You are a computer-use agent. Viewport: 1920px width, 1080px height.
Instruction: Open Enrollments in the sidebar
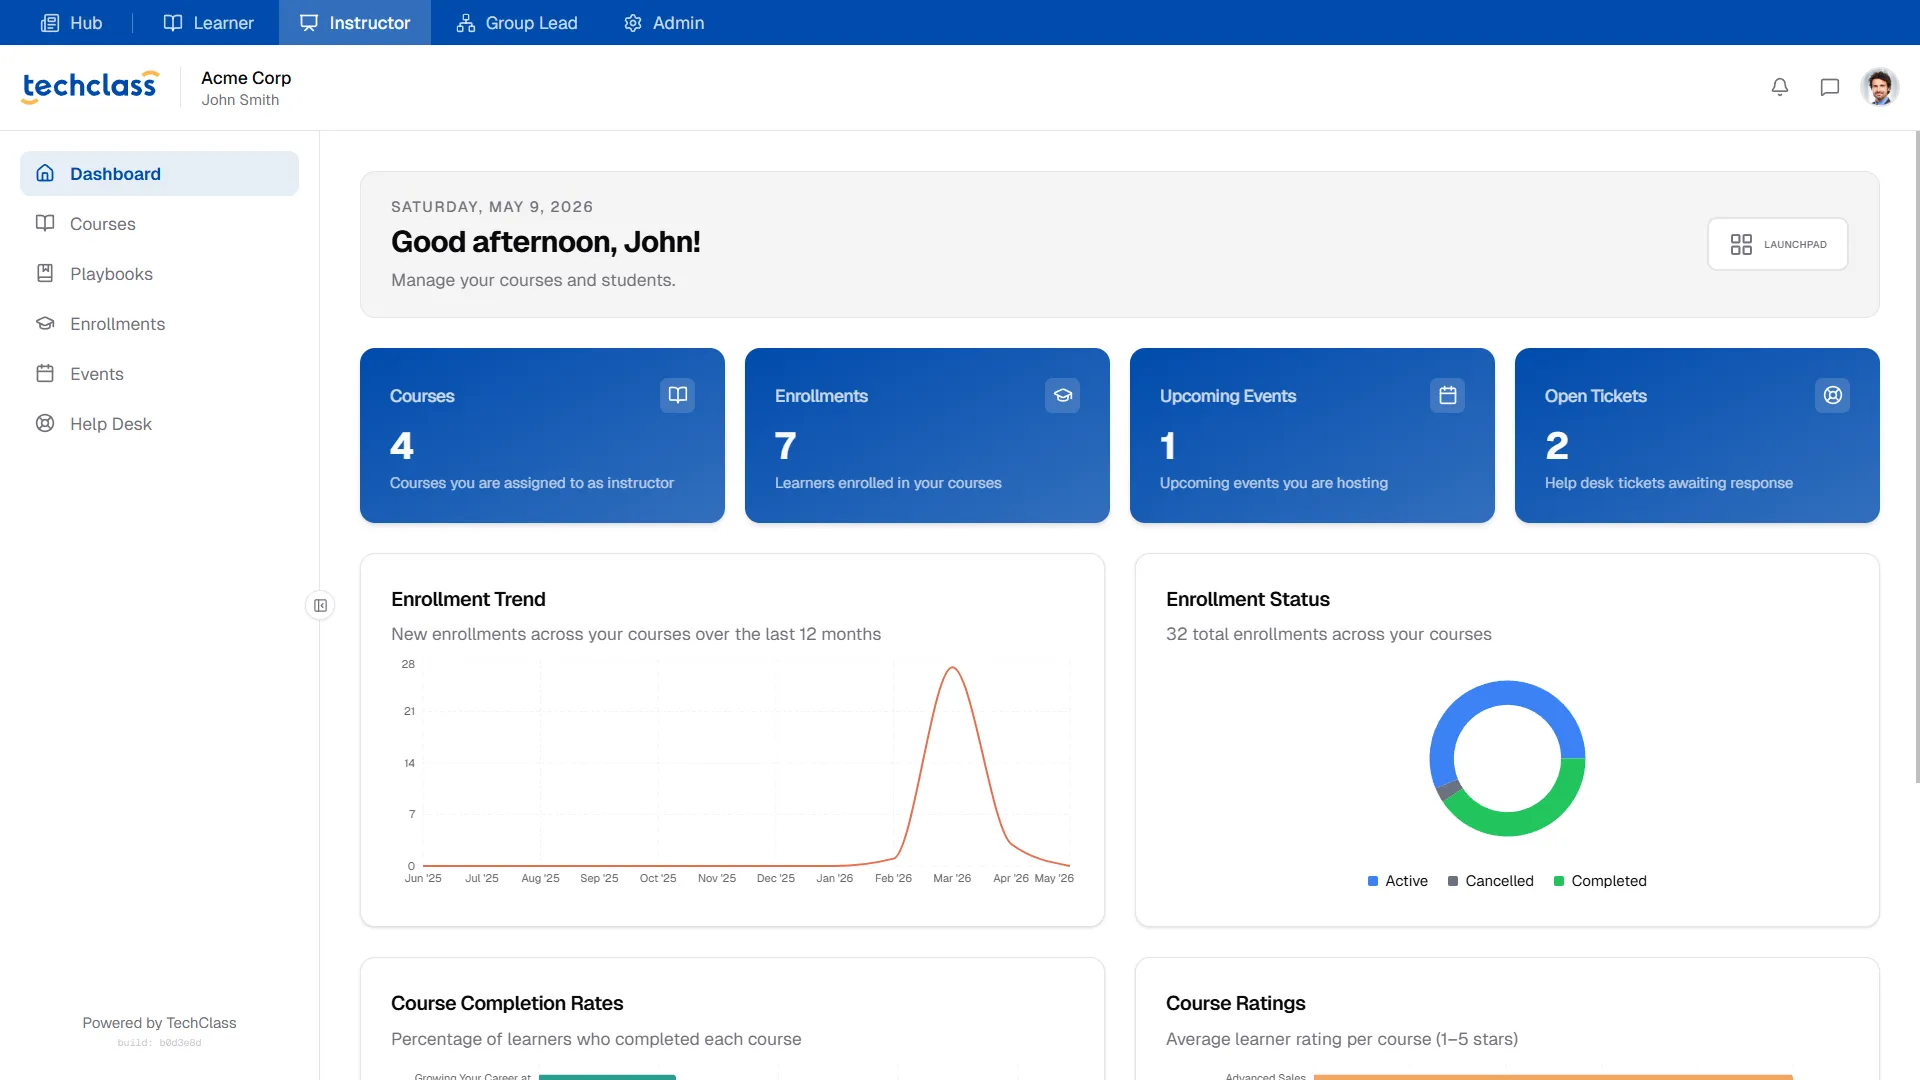159,324
